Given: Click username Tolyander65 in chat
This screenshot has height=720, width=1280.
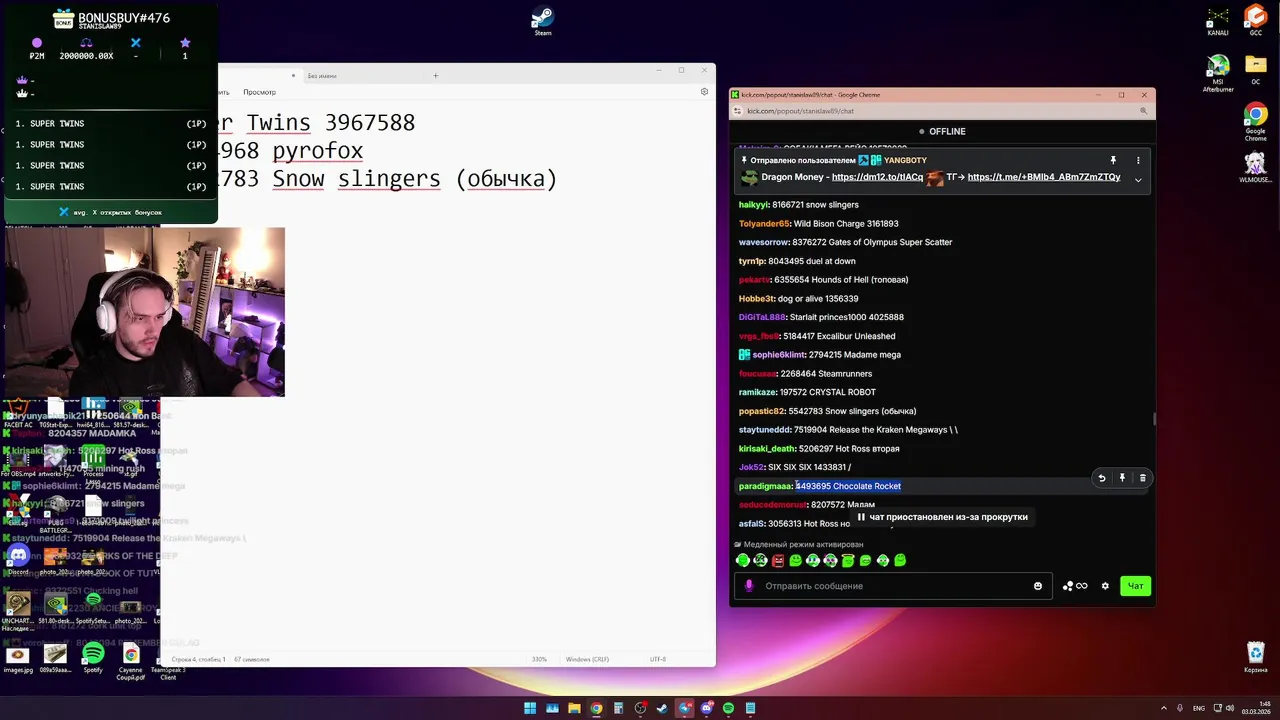Looking at the screenshot, I should (764, 224).
